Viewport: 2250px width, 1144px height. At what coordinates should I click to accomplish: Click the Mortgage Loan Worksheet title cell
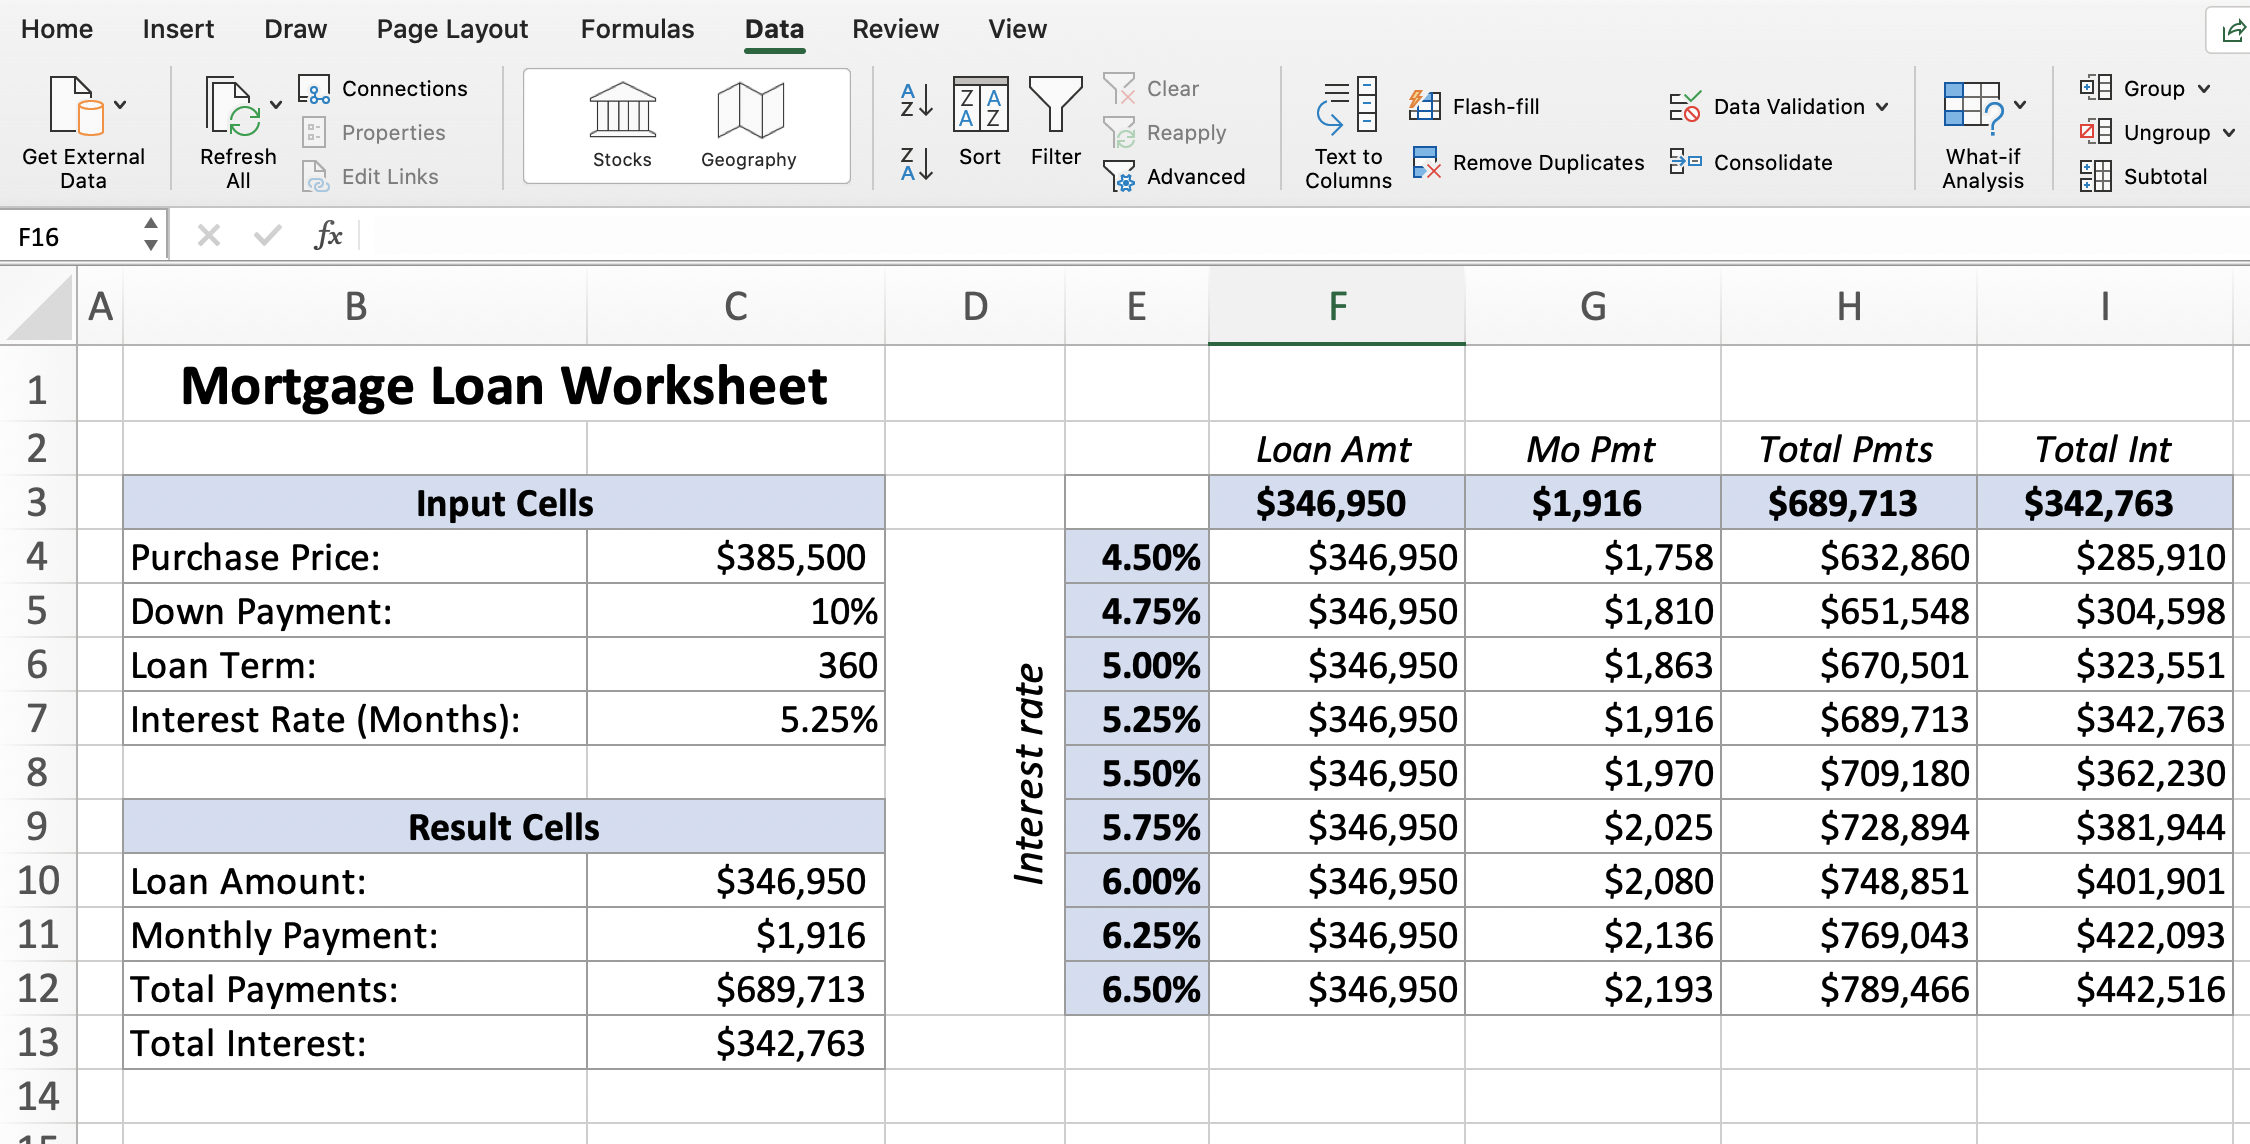504,385
